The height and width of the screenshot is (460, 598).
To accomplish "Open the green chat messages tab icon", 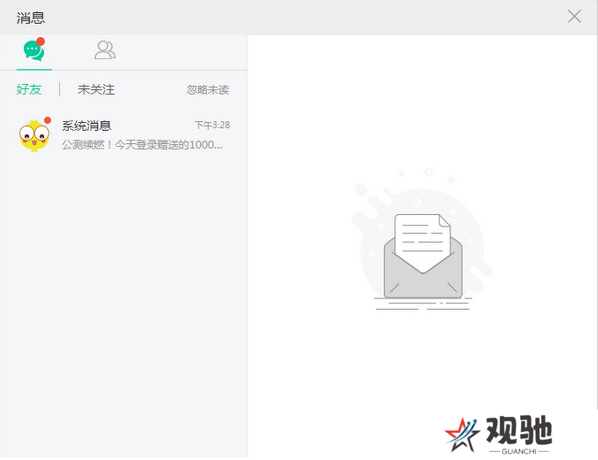I will (34, 51).
